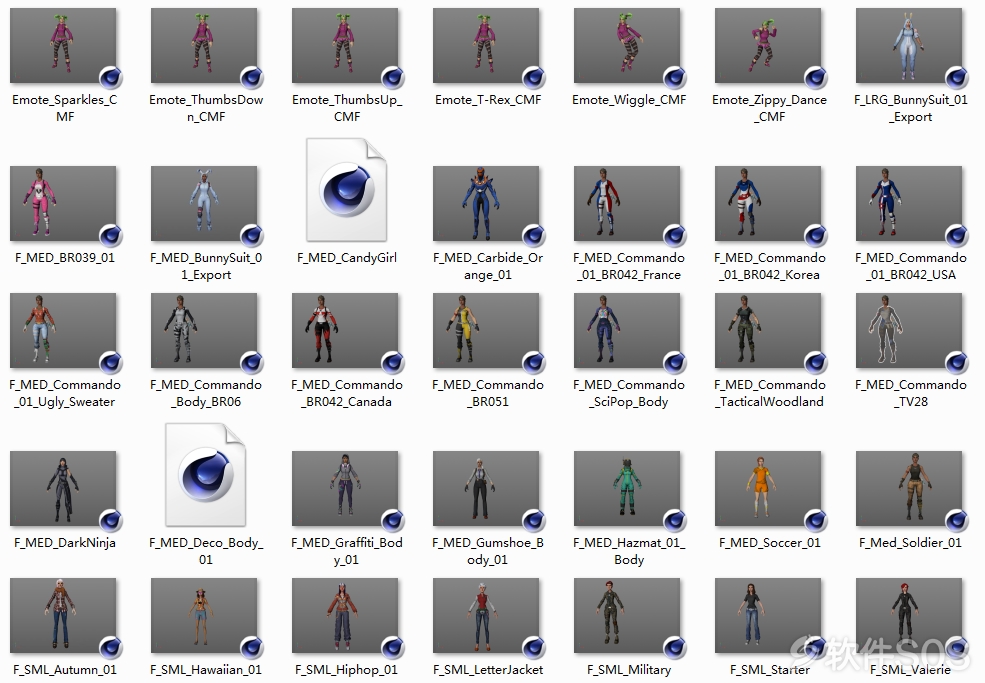Select the F_SML_Autumn_01 thumbnail
The height and width of the screenshot is (683, 985).
tap(63, 616)
